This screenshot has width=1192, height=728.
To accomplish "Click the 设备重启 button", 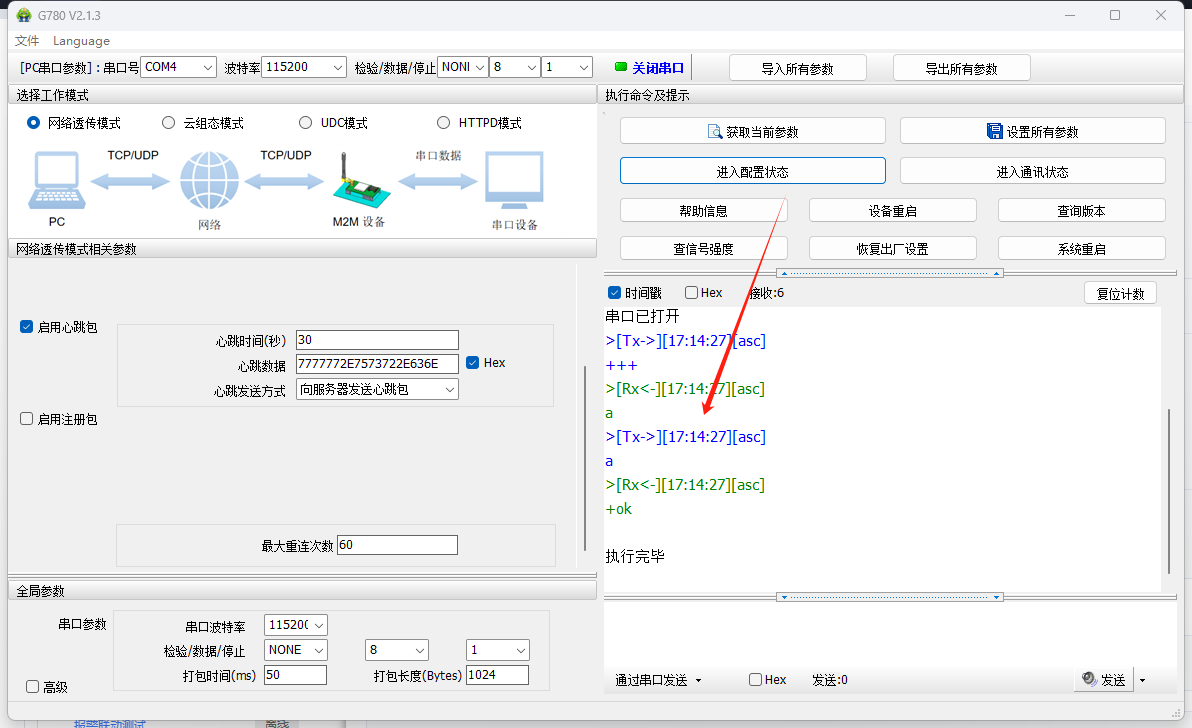I will (892, 210).
